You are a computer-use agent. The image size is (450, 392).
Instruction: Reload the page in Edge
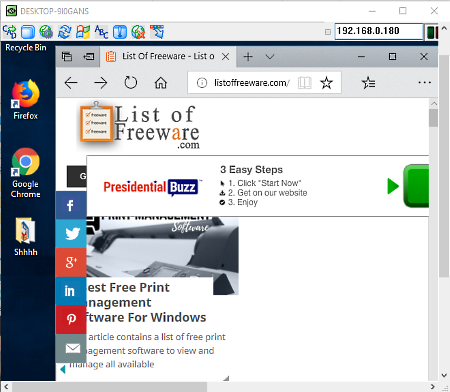(x=131, y=83)
